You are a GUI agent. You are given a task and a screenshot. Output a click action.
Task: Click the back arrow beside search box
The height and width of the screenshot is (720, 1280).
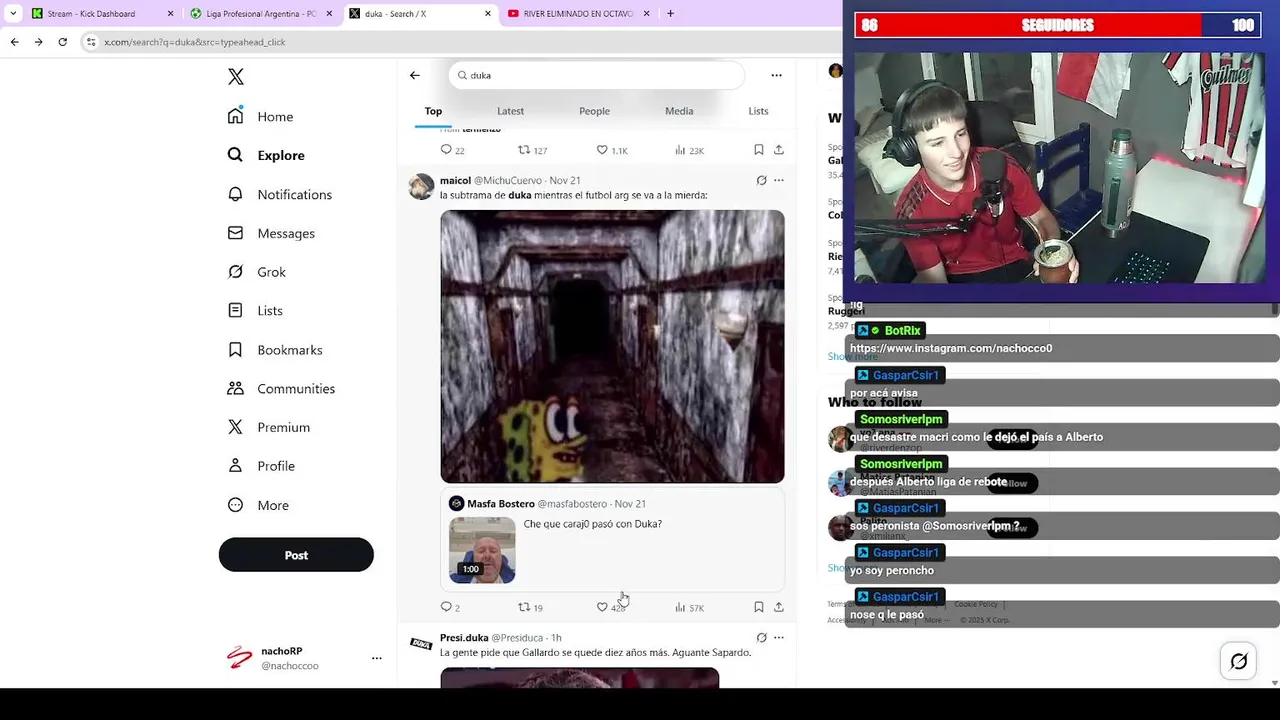coord(414,75)
